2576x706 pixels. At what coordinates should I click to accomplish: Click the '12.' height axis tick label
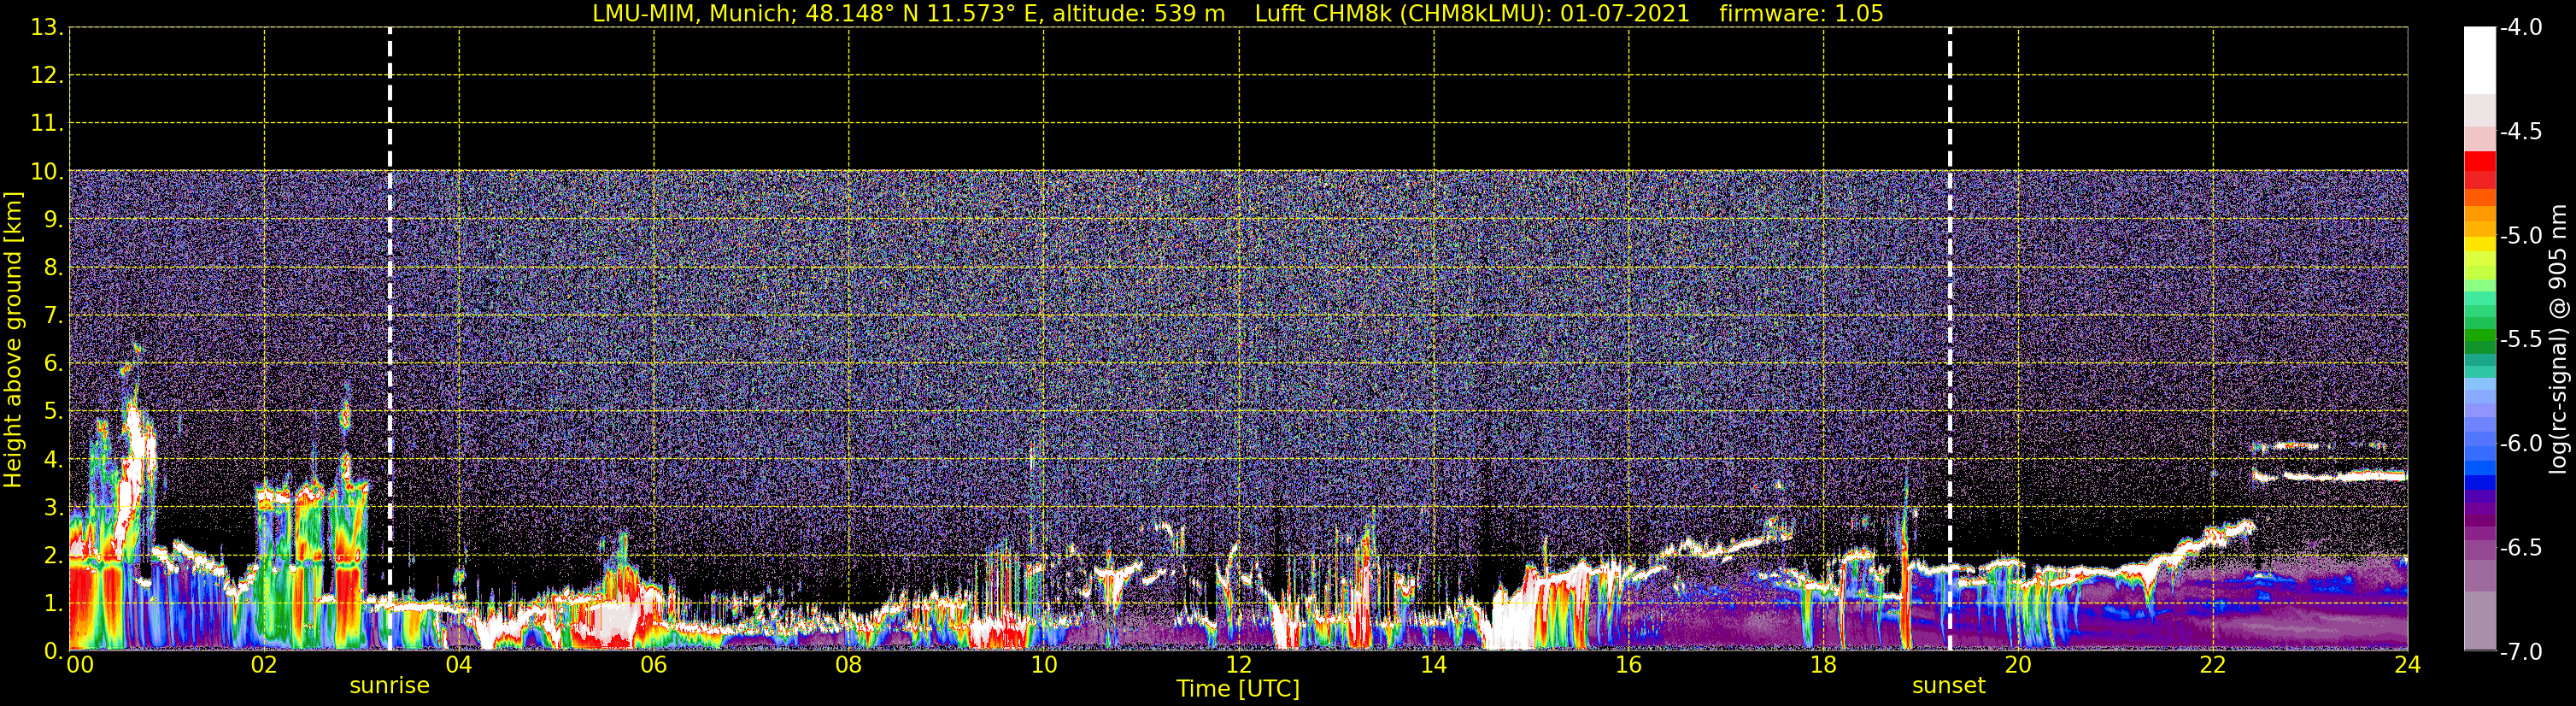tap(47, 76)
